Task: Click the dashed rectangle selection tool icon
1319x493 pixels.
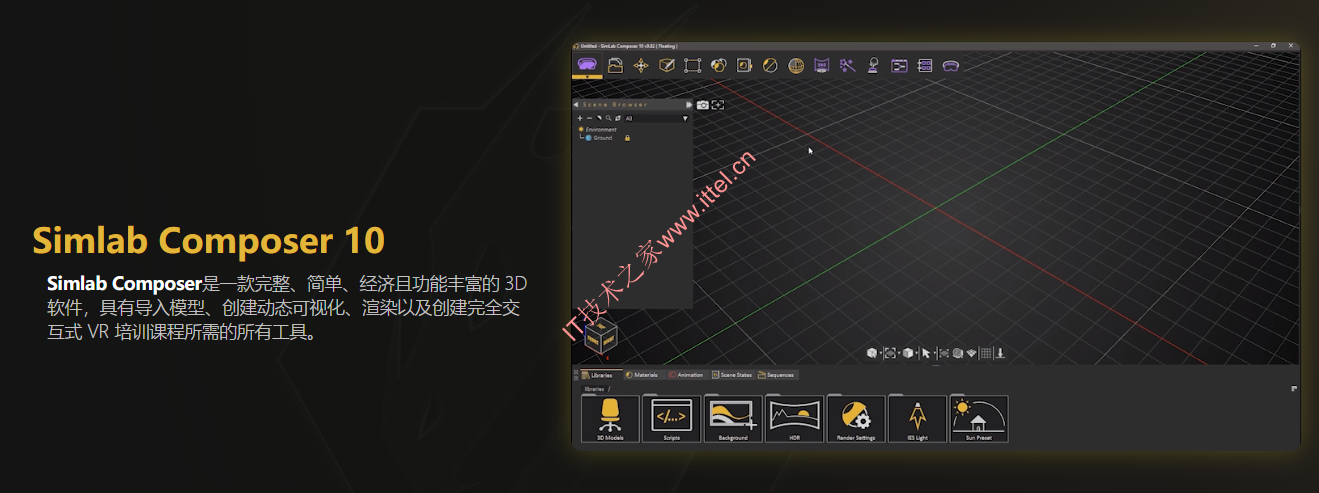Action: [x=692, y=65]
